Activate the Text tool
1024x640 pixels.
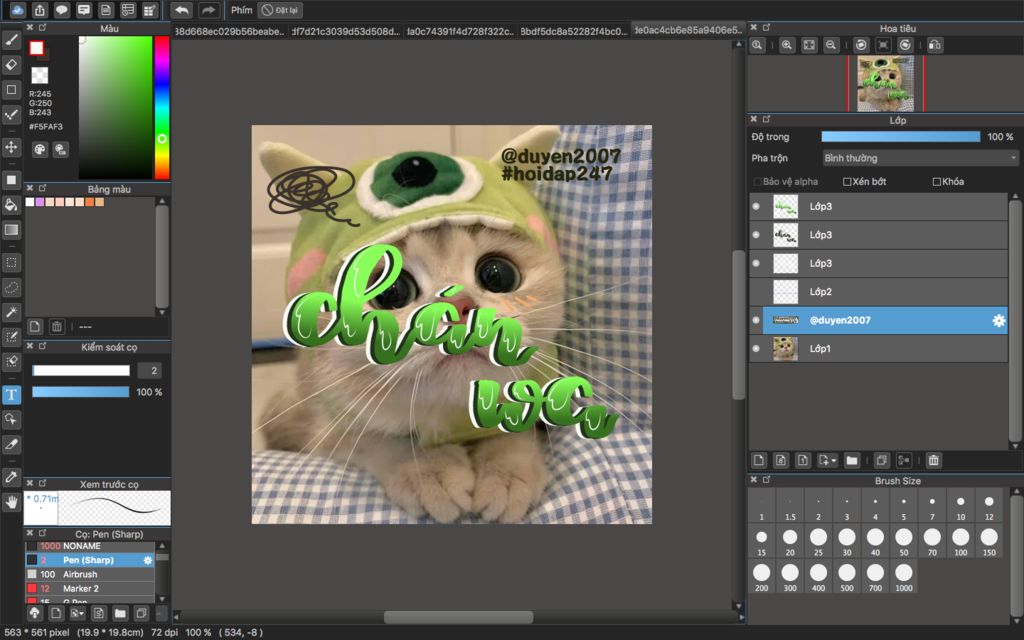tap(11, 394)
